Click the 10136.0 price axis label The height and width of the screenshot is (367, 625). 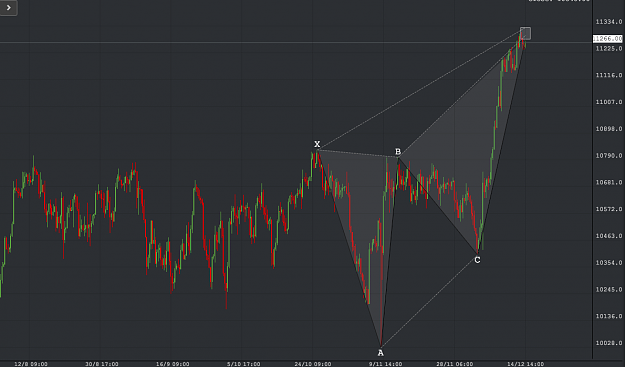[x=609, y=316]
